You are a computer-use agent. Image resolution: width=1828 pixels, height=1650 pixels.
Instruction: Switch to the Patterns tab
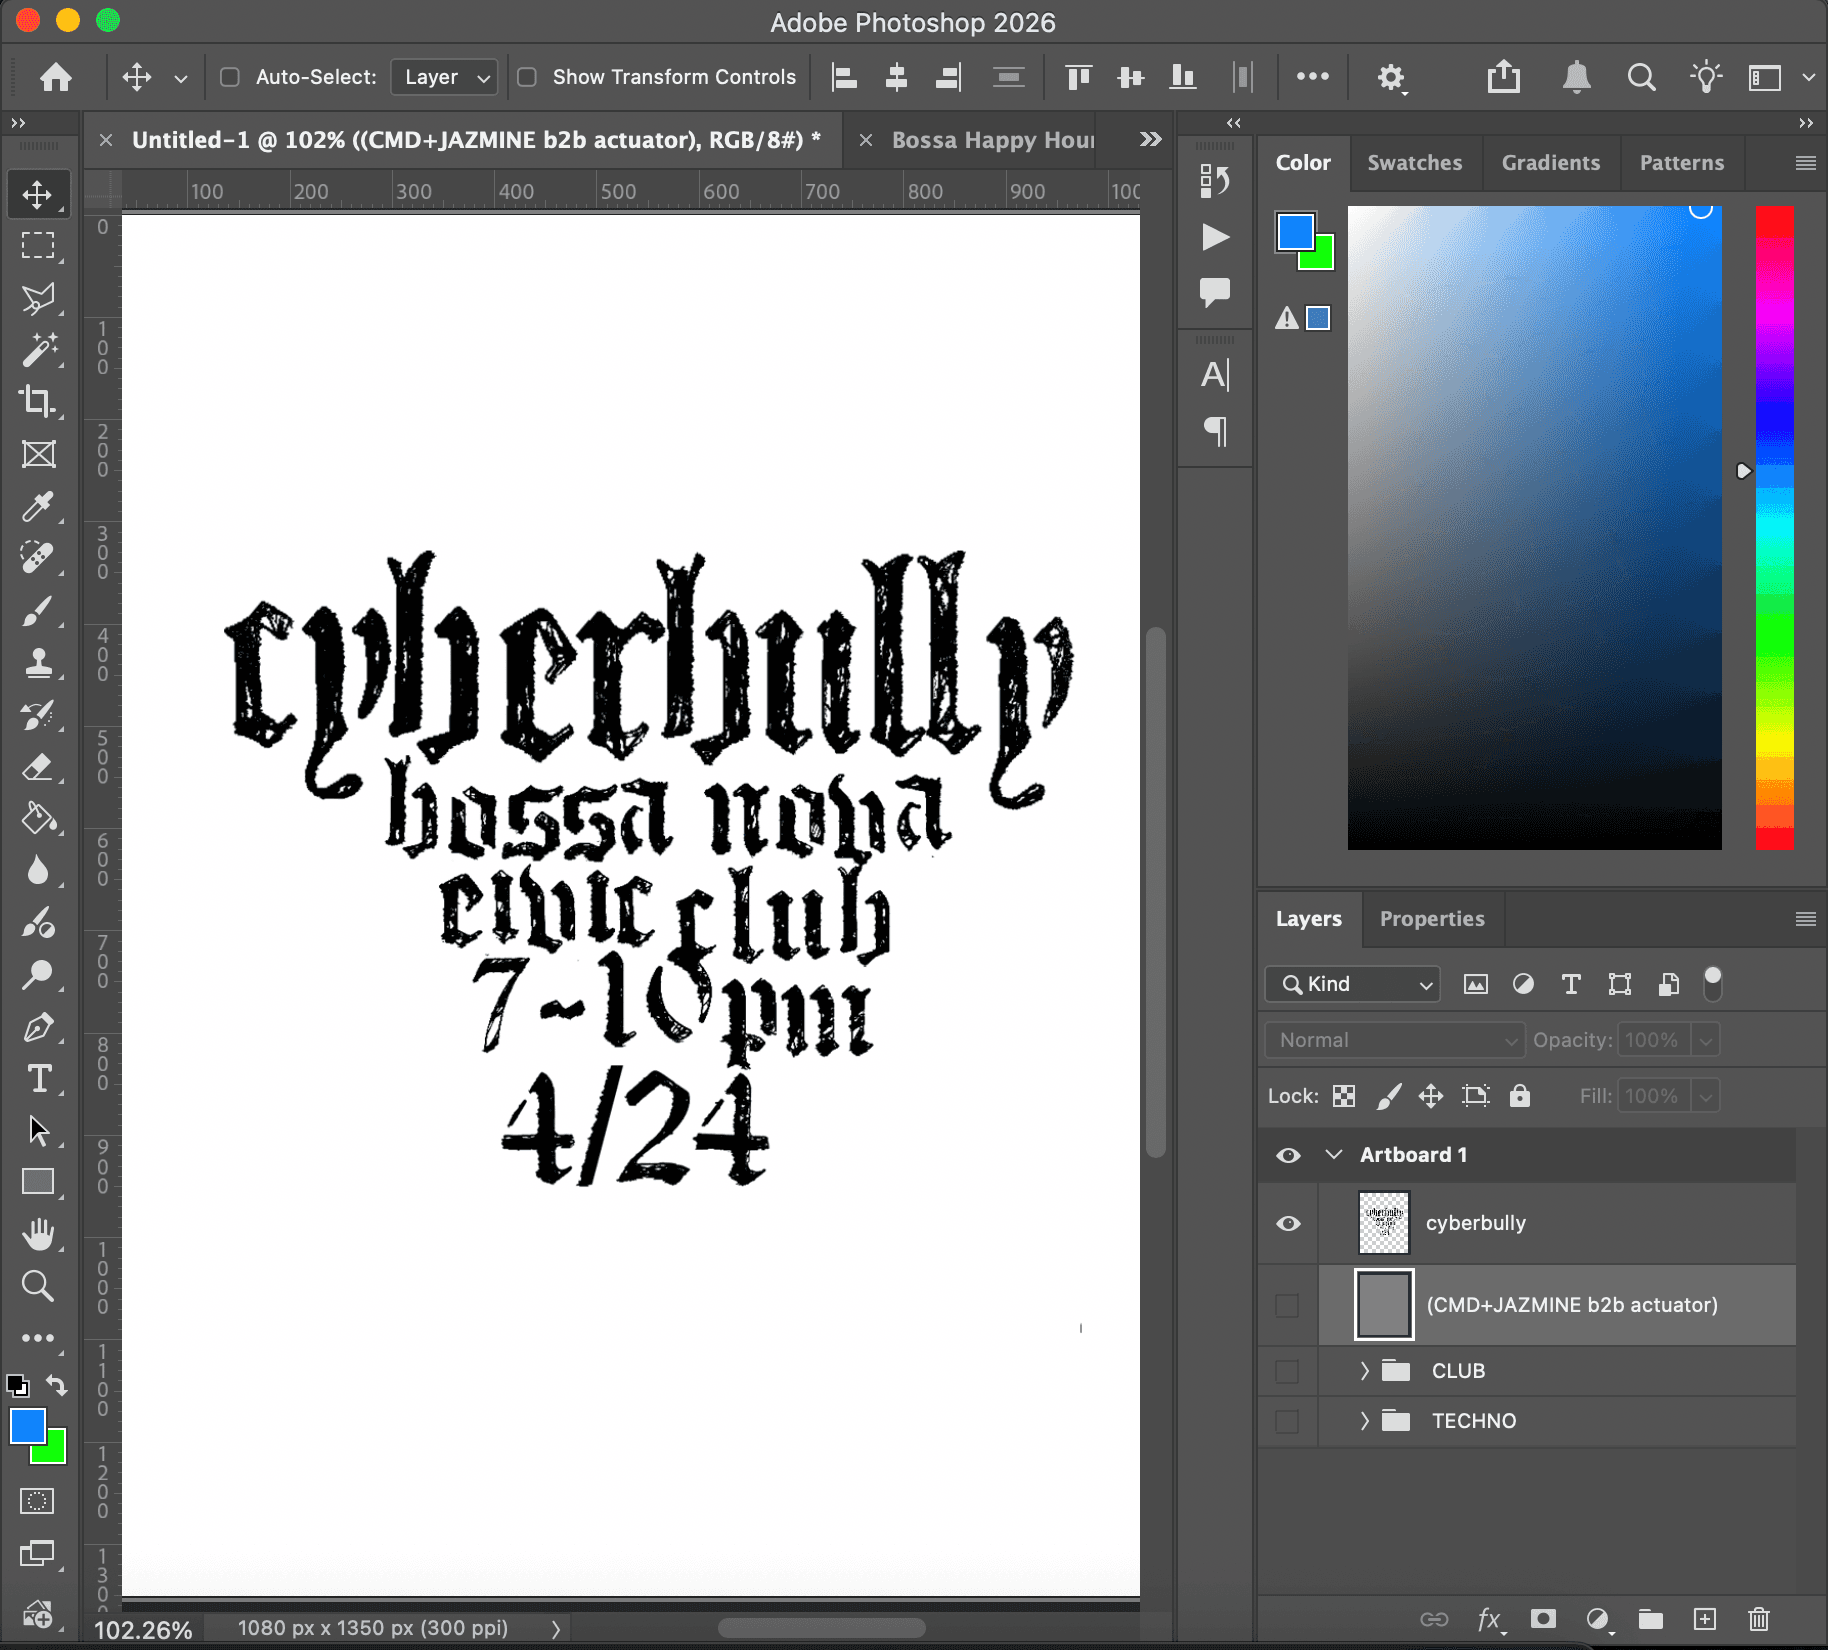point(1681,163)
